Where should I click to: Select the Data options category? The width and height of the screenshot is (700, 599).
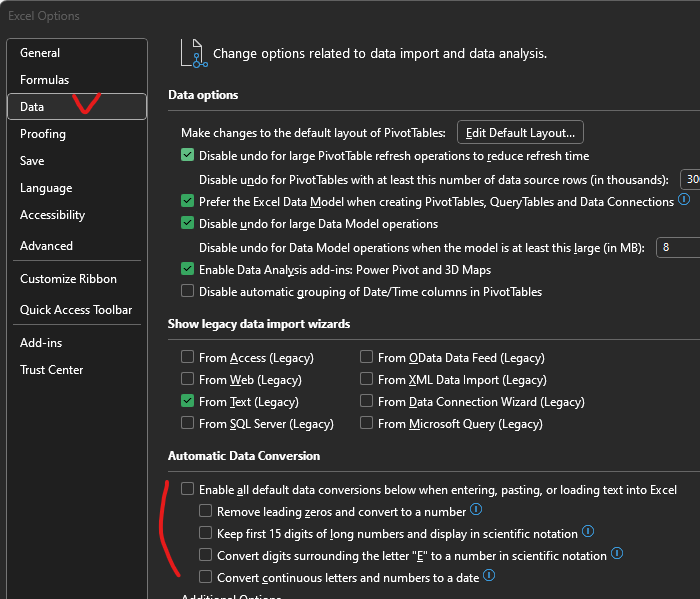tap(77, 107)
